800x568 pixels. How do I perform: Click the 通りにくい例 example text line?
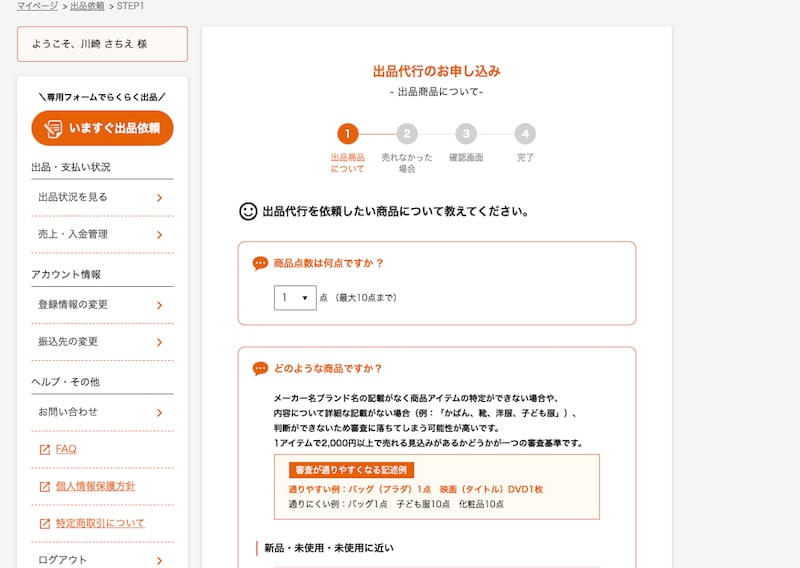[x=396, y=504]
